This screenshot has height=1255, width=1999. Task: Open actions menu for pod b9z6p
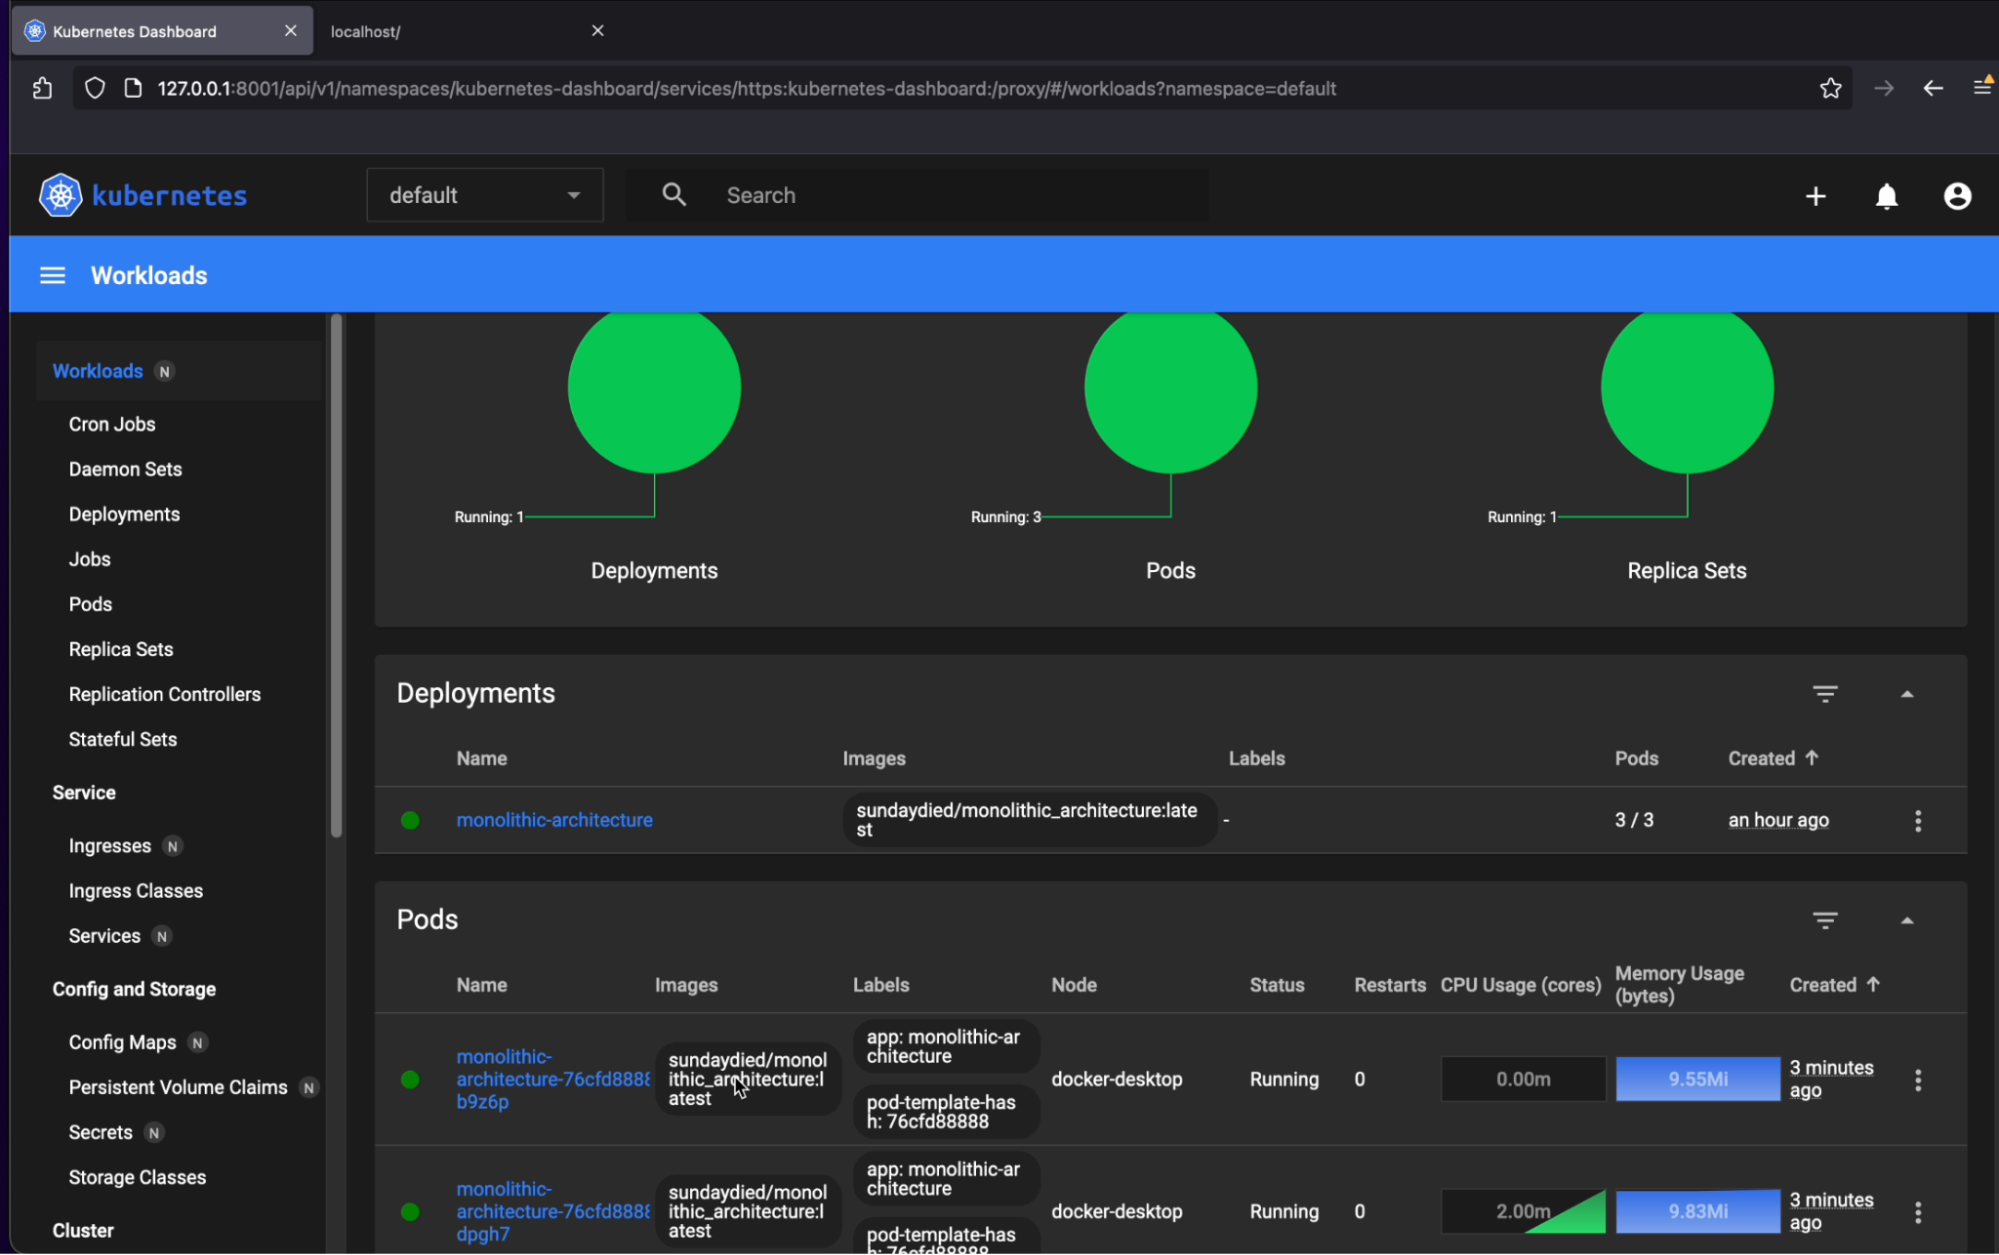point(1917,1080)
